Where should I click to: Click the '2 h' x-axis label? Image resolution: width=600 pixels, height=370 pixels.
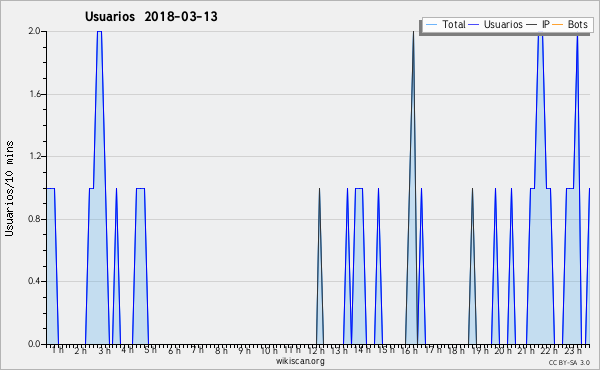coord(80,350)
